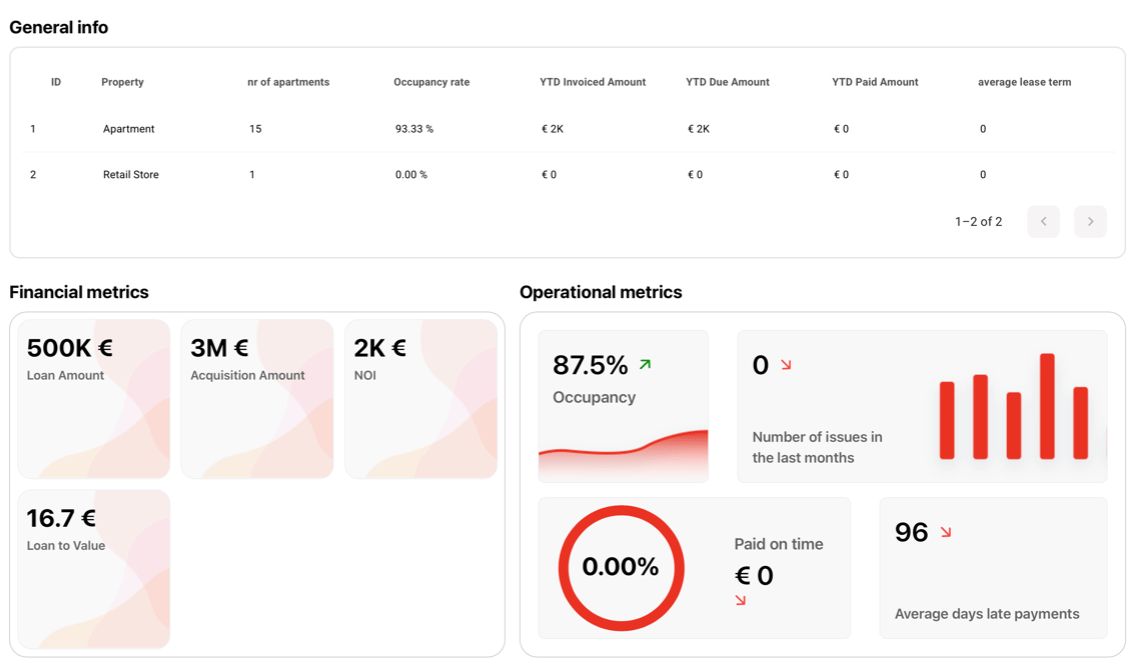This screenshot has width=1136, height=664.
Task: Click the Property column header
Action: pos(122,82)
